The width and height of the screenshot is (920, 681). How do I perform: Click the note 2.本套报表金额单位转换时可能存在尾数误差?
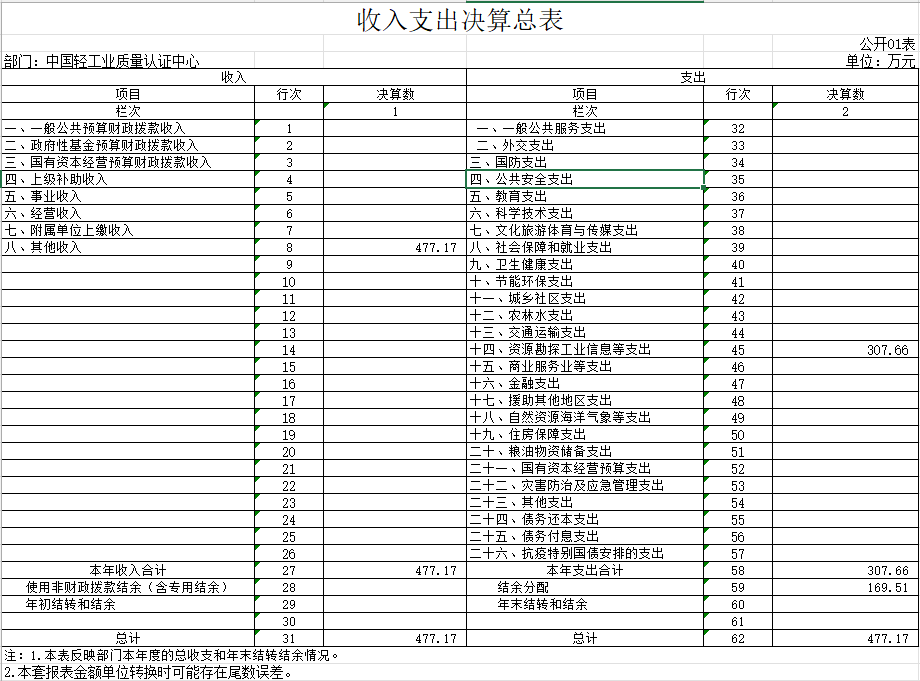coord(148,672)
